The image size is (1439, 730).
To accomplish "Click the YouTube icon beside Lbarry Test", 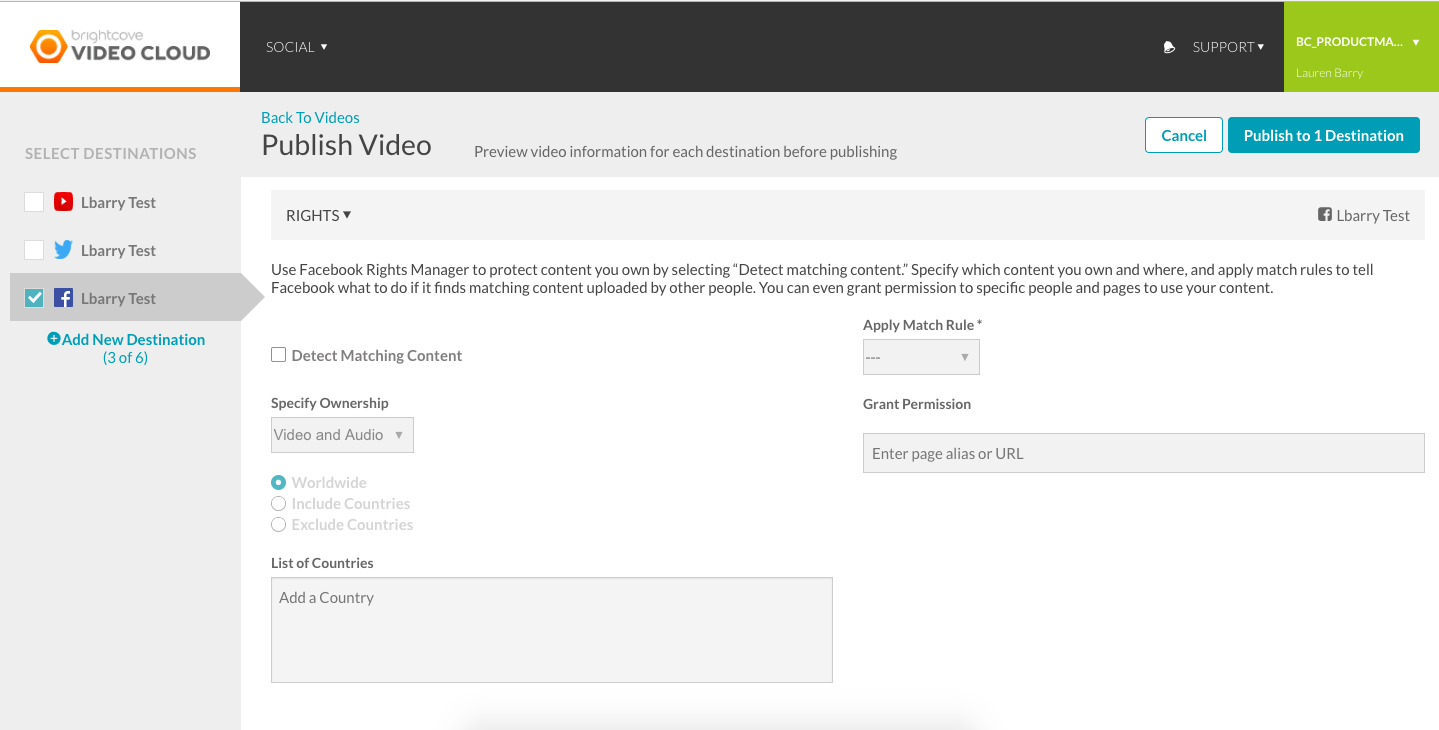I will point(63,202).
